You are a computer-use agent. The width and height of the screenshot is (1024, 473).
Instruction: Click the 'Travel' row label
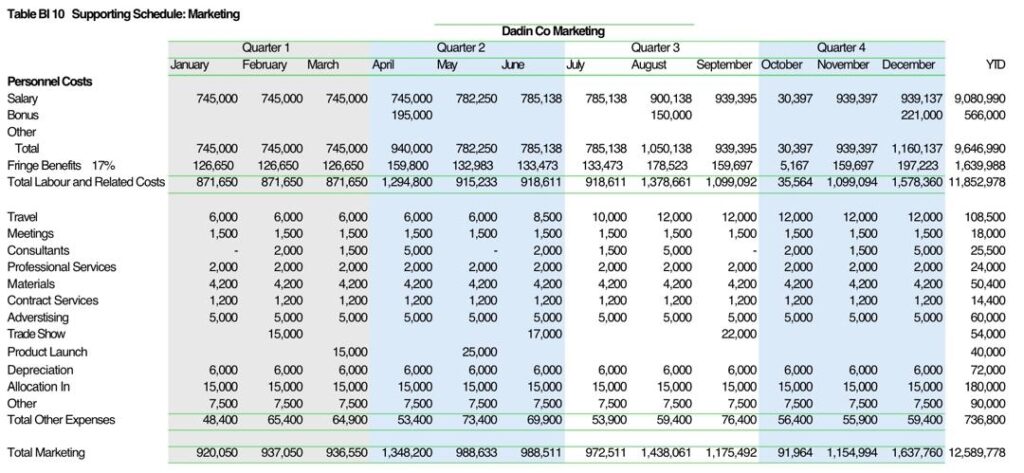23,217
